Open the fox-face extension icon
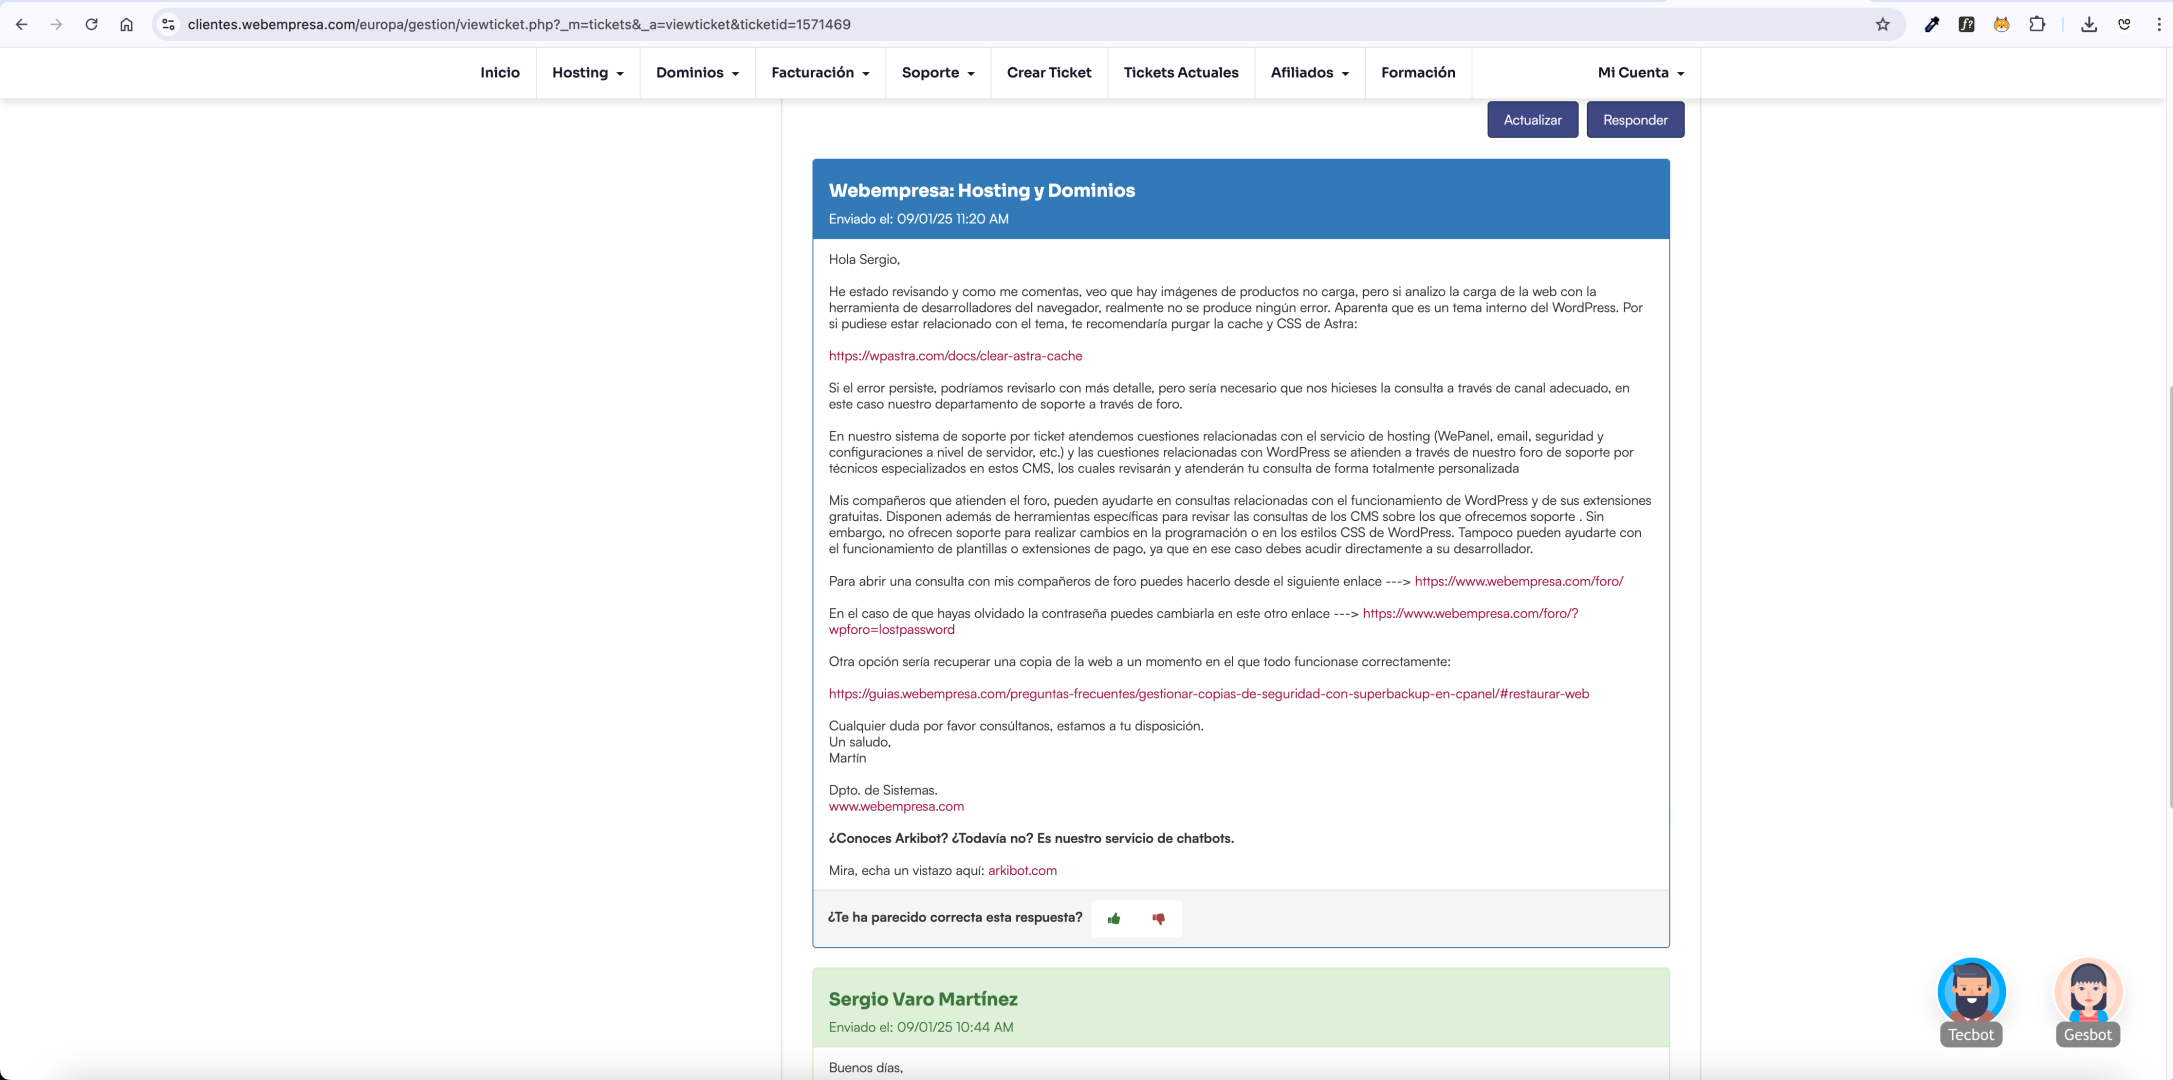Screen dimensions: 2173x1080 coord(2001,24)
